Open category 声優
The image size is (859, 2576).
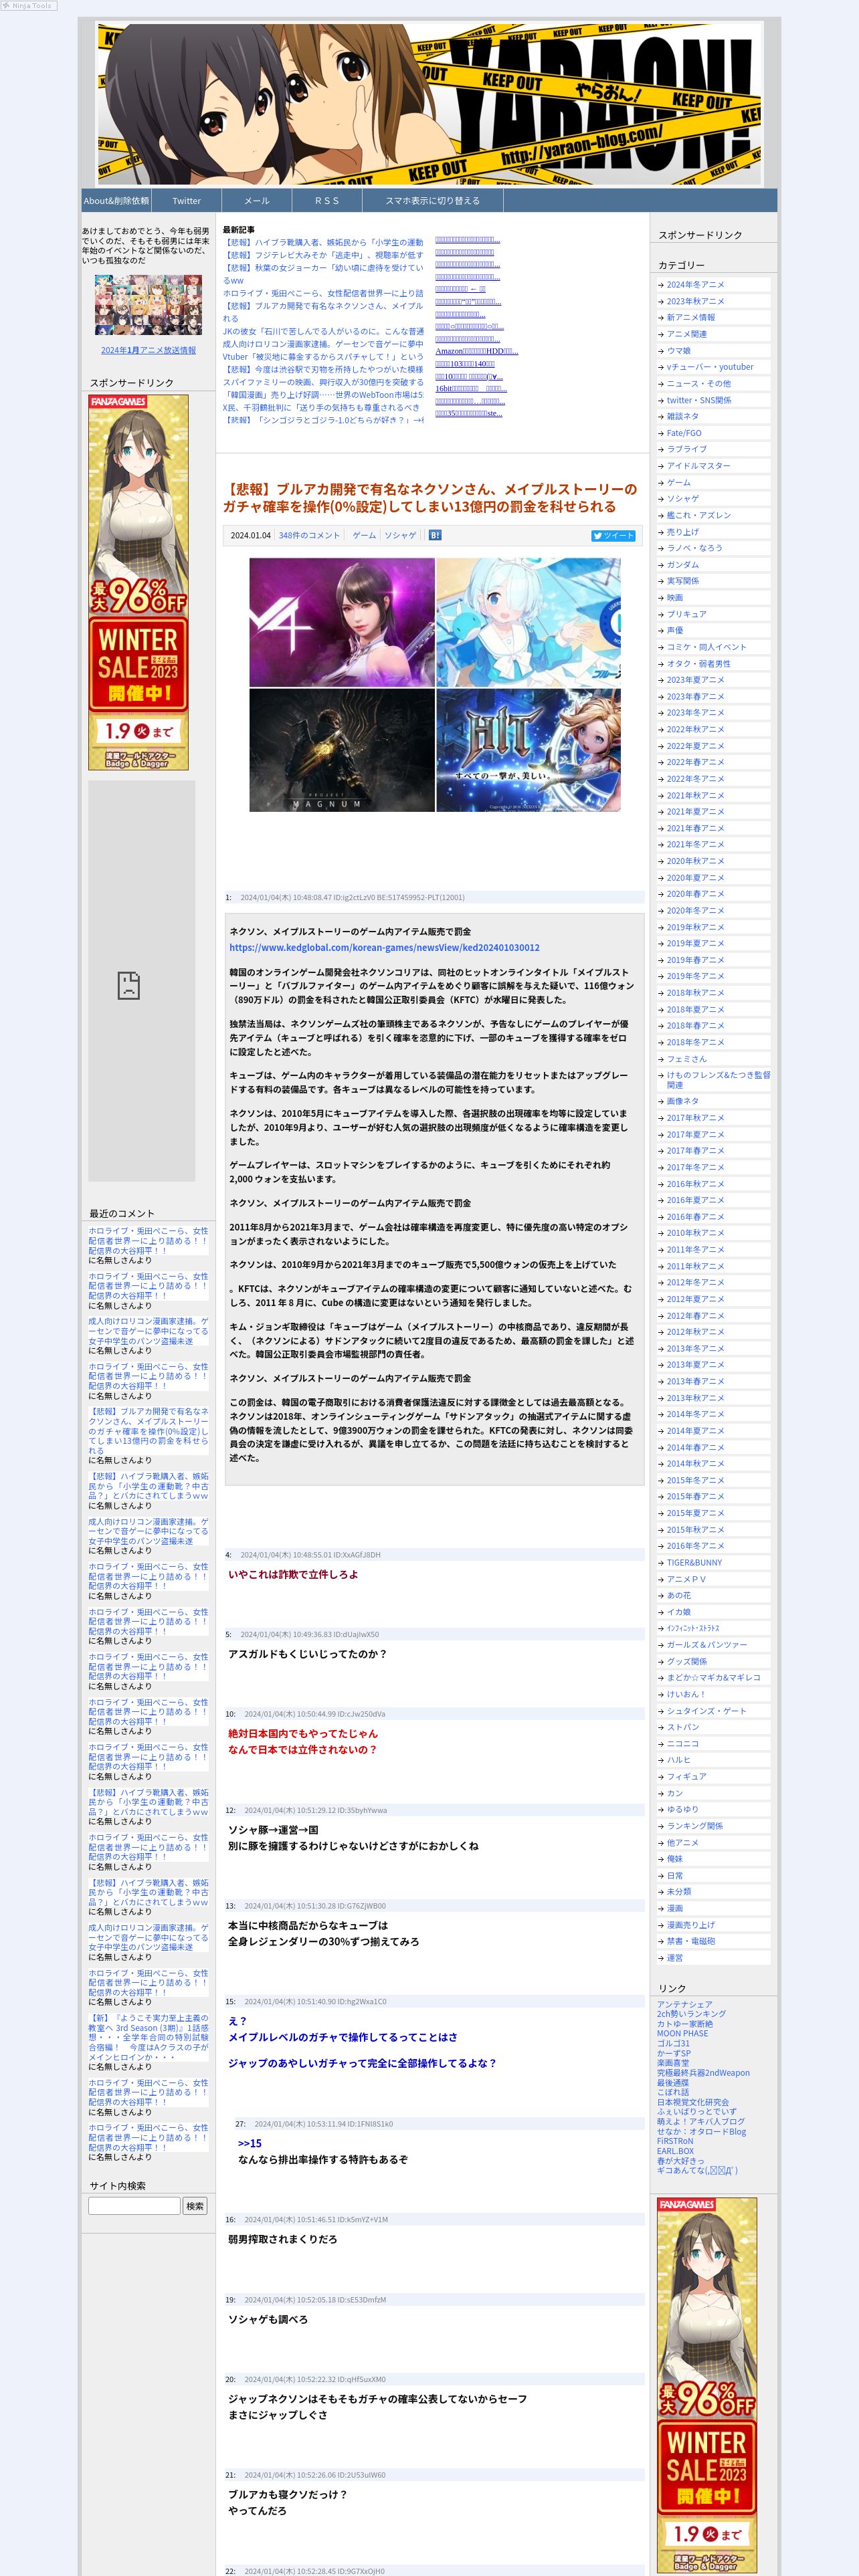click(675, 630)
